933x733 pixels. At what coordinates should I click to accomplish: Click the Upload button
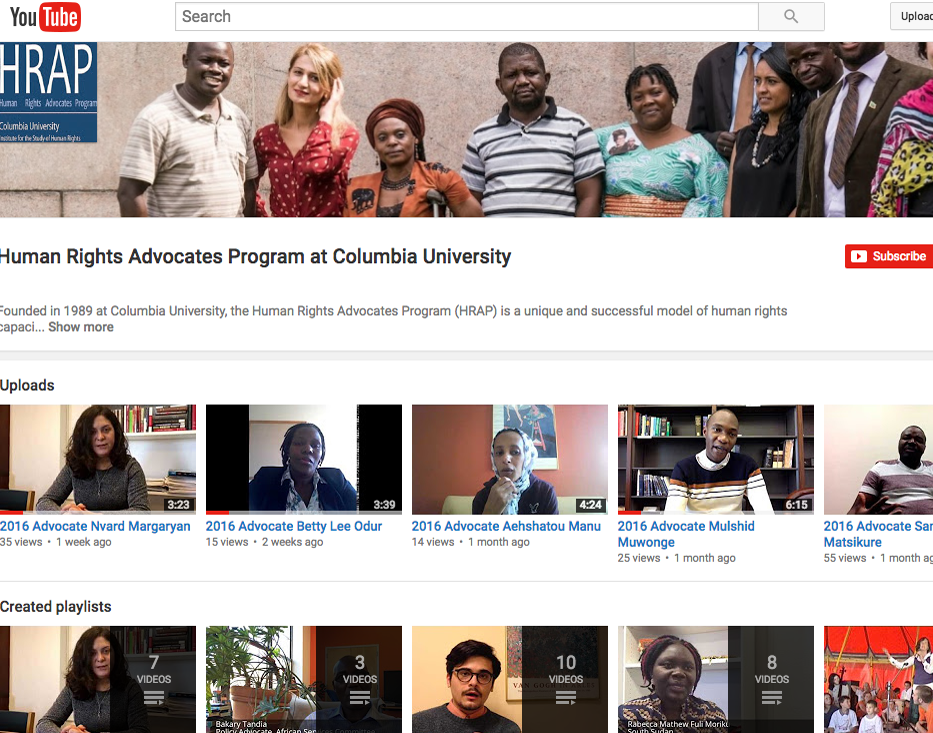click(x=914, y=17)
